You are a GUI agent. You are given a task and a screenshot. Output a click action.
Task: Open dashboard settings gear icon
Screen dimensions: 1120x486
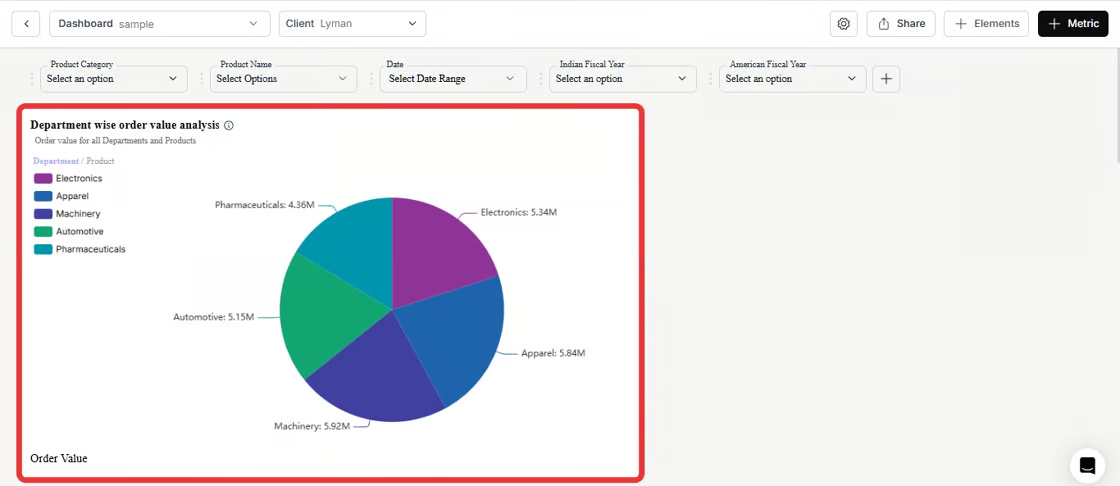click(844, 24)
